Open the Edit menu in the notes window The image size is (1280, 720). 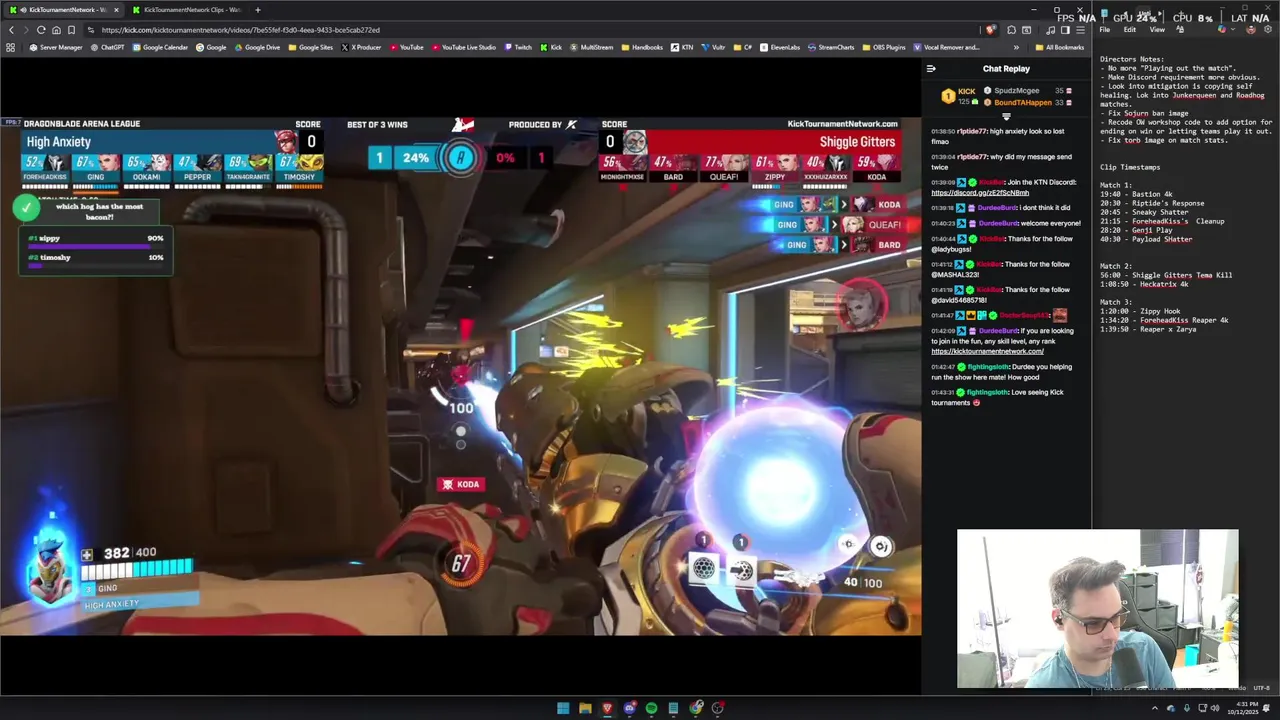(x=1129, y=30)
